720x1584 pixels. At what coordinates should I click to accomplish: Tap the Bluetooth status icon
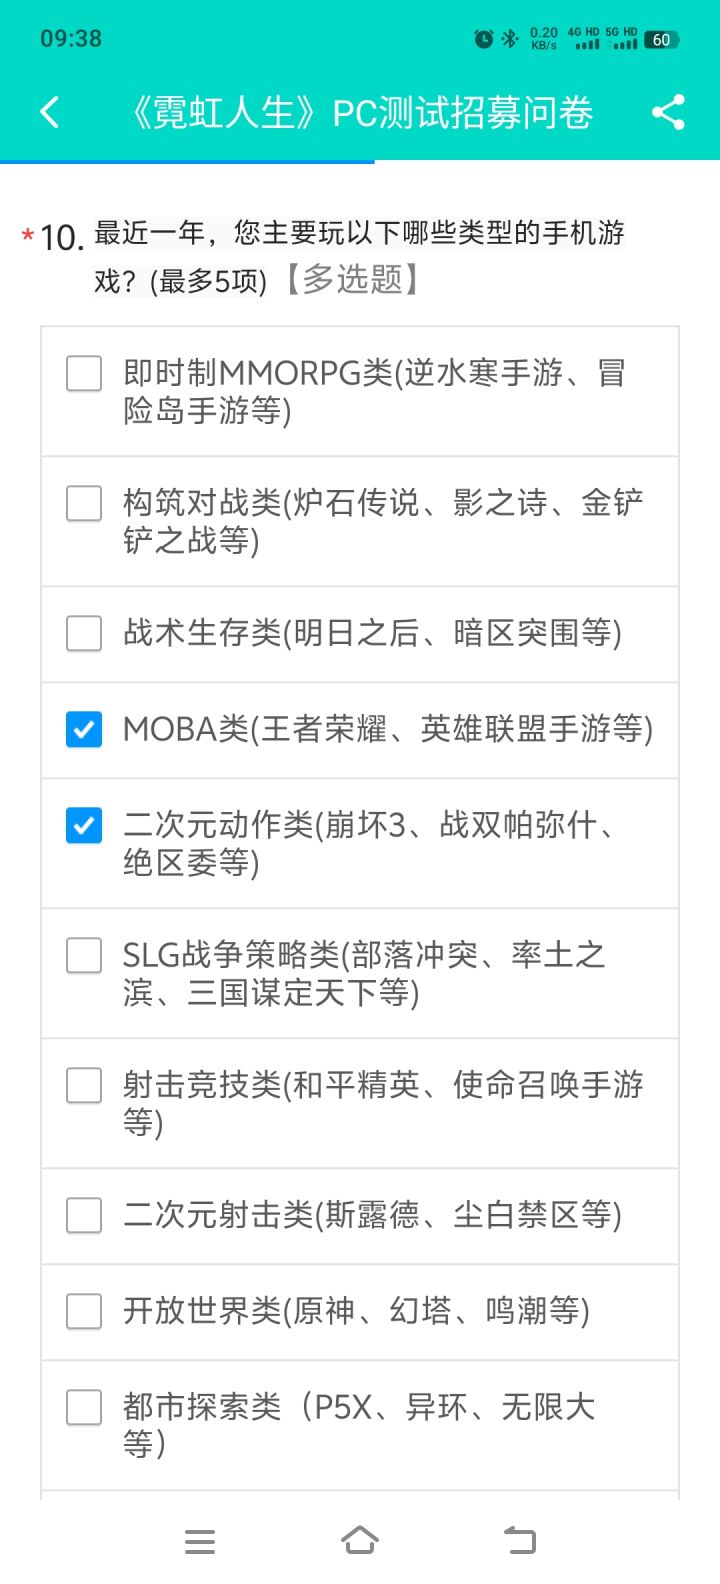pyautogui.click(x=510, y=39)
